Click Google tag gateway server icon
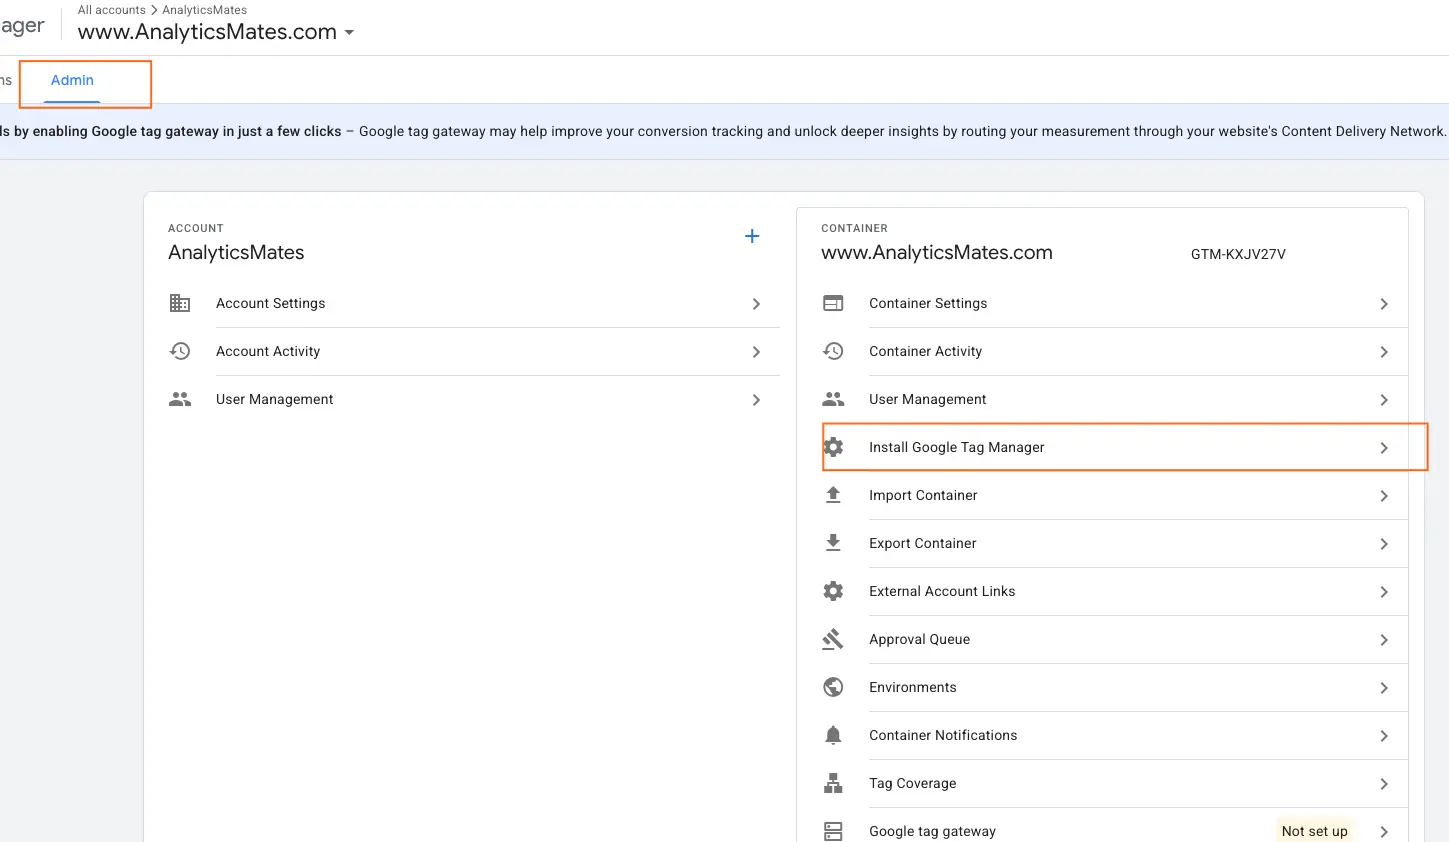 click(x=833, y=831)
